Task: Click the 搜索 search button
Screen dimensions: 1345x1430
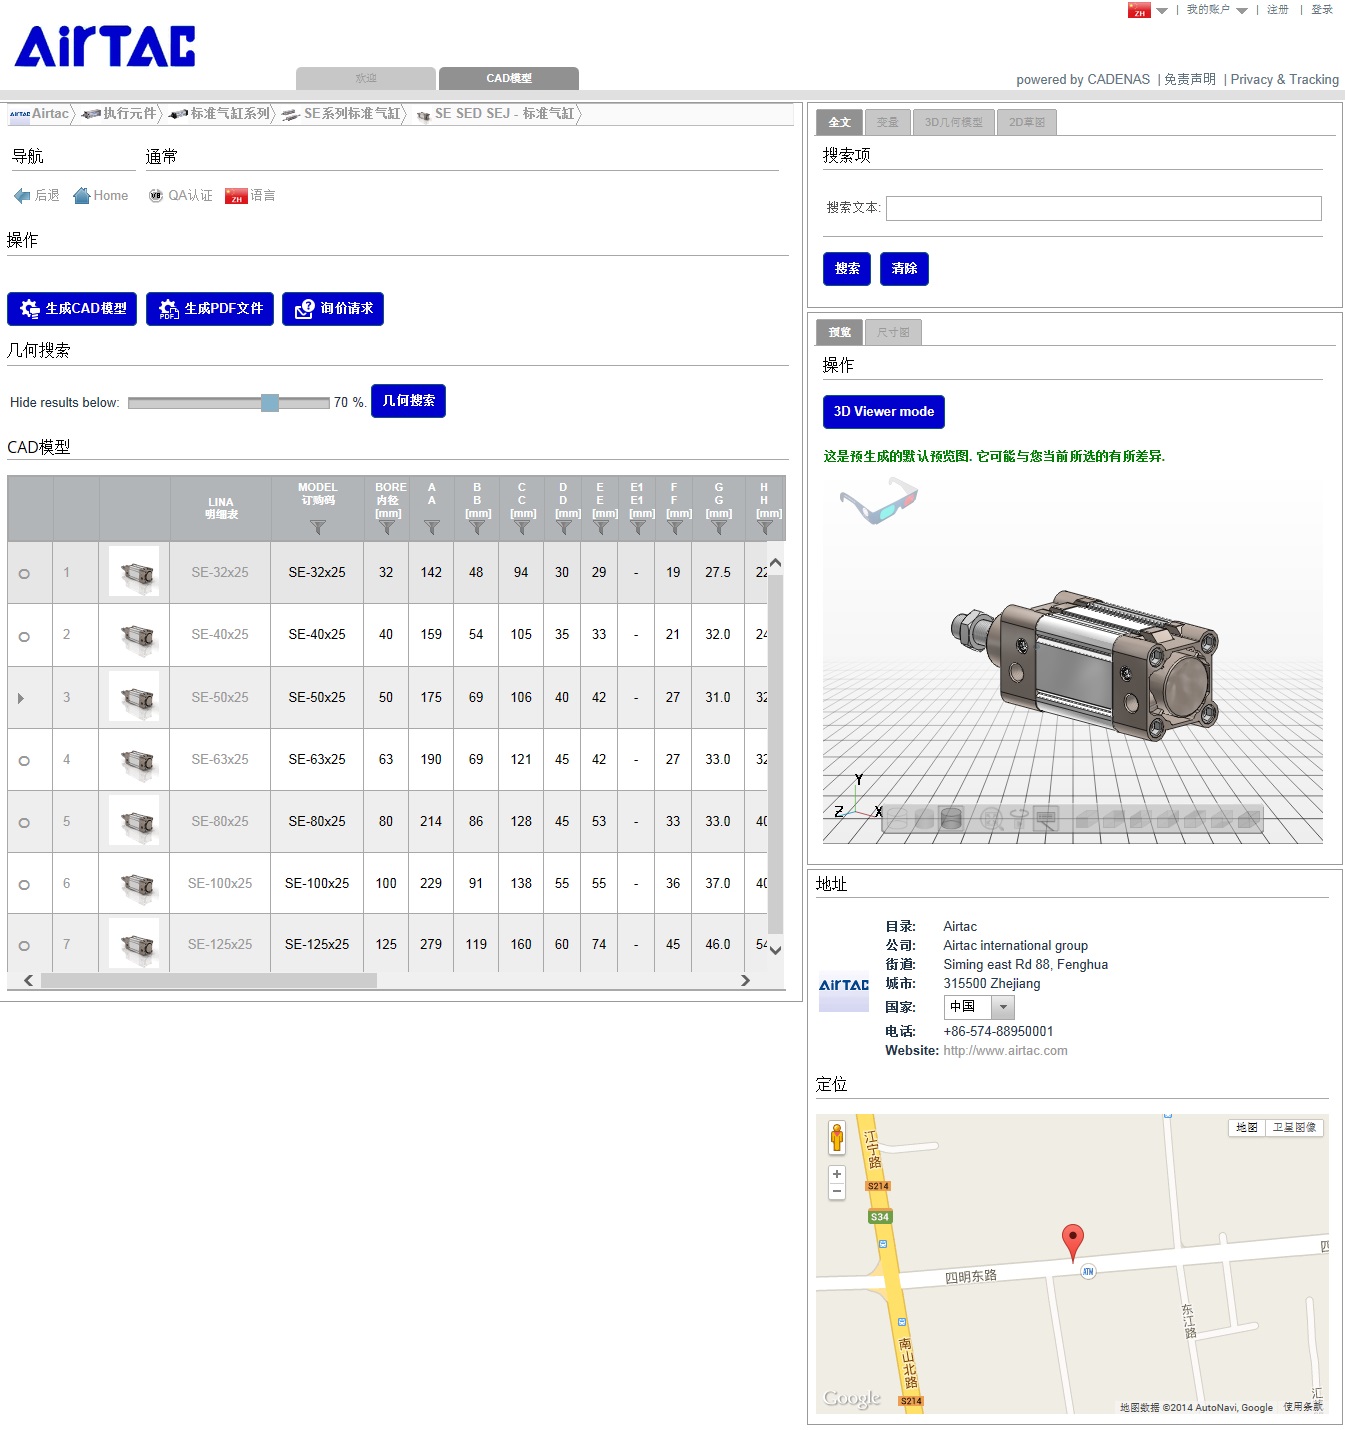Action: coord(847,269)
